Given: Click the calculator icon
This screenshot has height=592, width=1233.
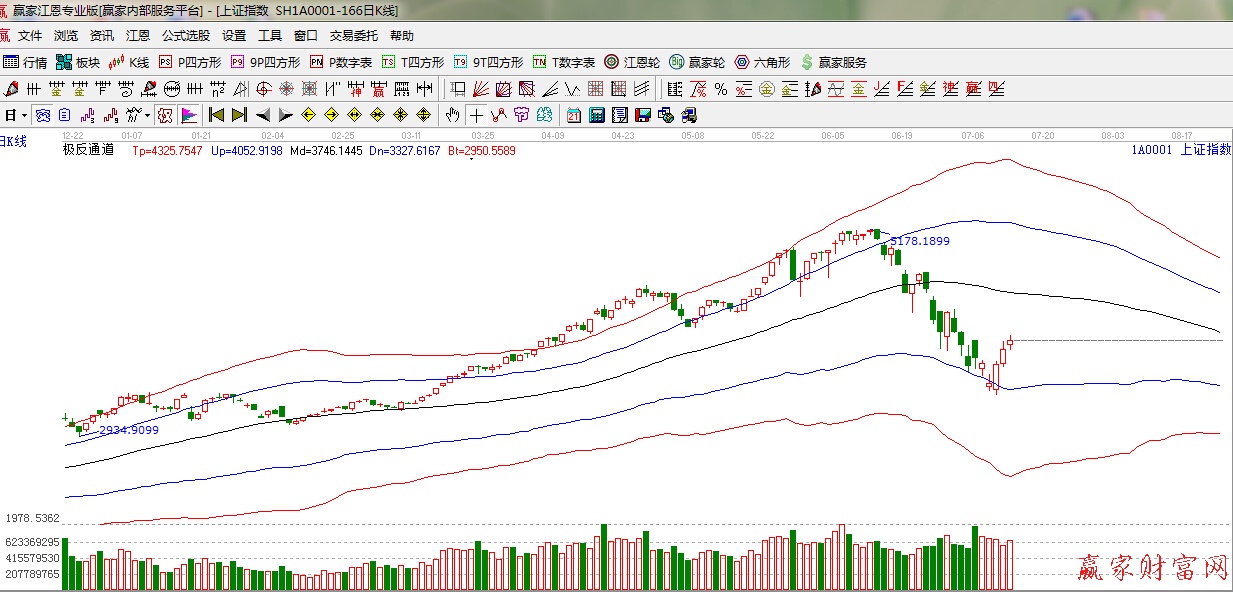Looking at the screenshot, I should [596, 114].
